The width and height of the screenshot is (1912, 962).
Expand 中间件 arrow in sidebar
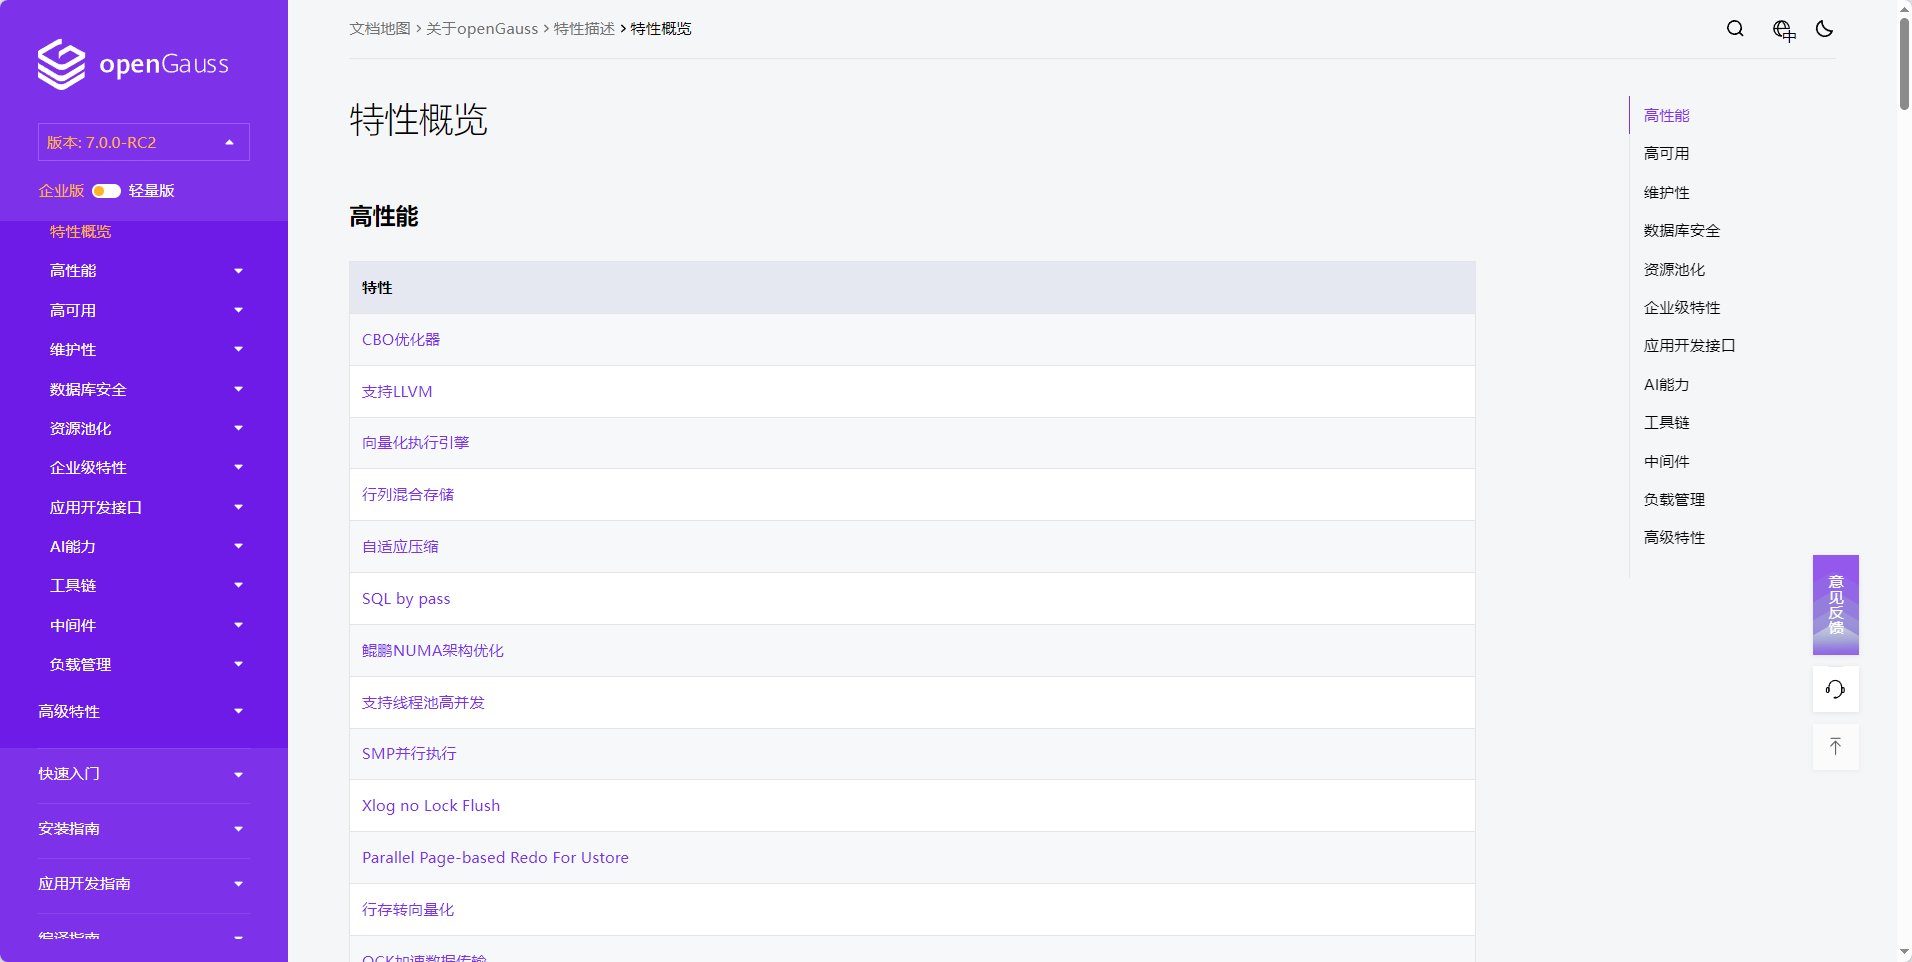click(238, 625)
